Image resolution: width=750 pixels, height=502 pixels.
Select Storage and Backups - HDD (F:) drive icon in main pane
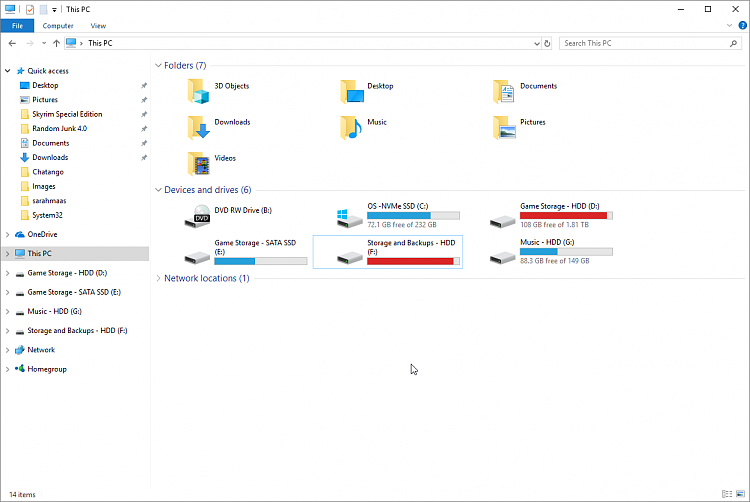(350, 258)
